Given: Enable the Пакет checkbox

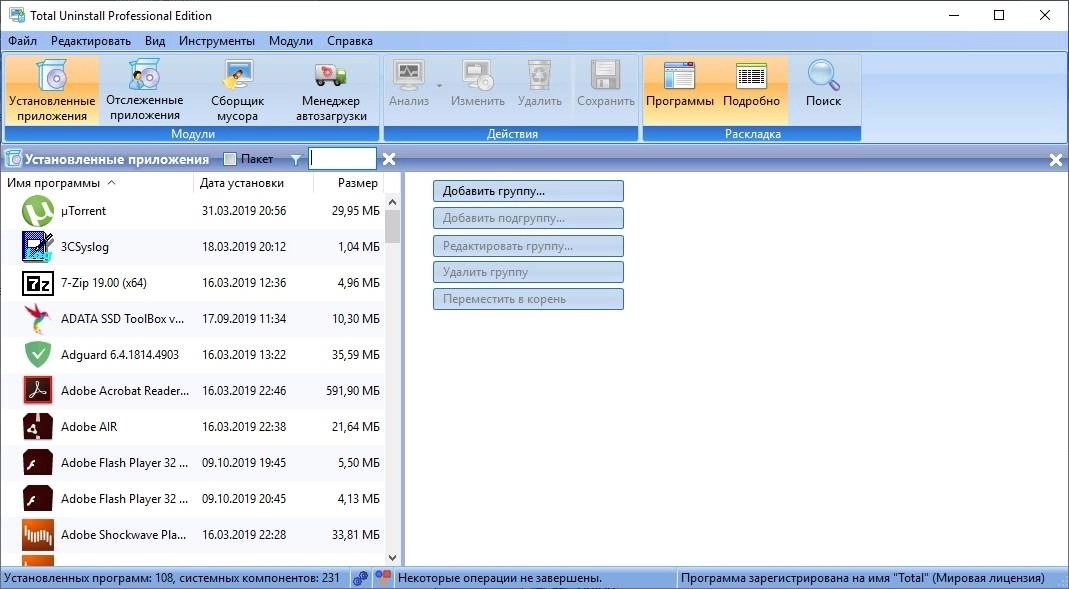Looking at the screenshot, I should point(230,160).
